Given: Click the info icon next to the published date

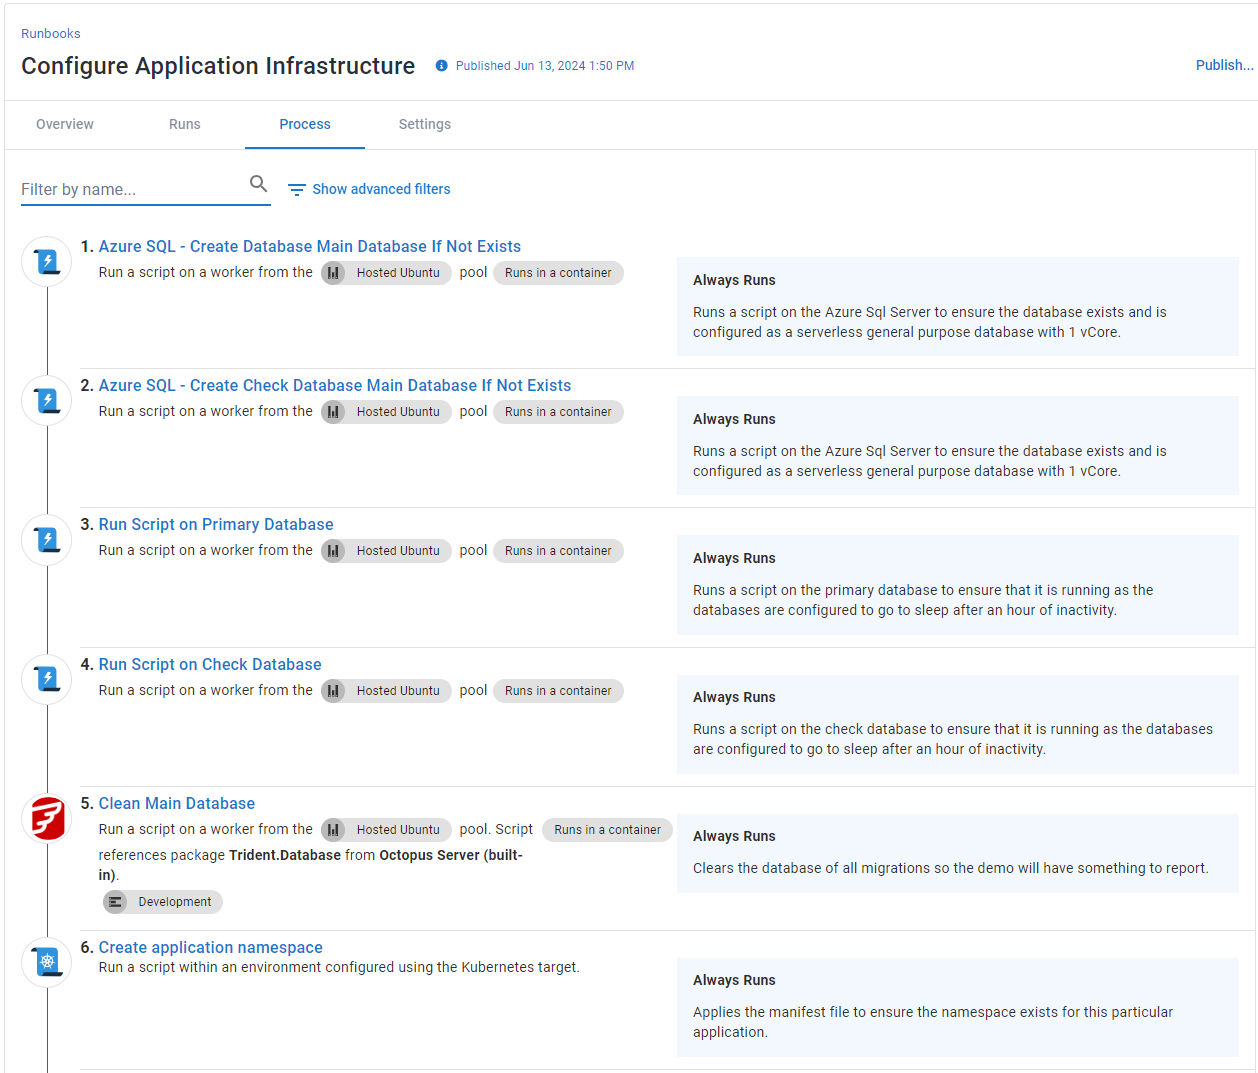Looking at the screenshot, I should click(x=441, y=65).
